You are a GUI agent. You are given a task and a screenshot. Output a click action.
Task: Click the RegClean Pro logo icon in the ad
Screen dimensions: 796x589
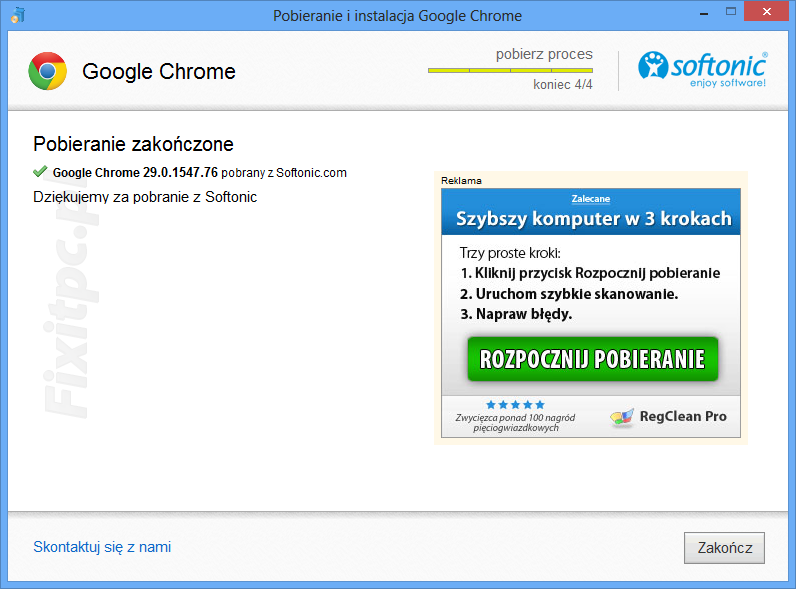click(622, 417)
